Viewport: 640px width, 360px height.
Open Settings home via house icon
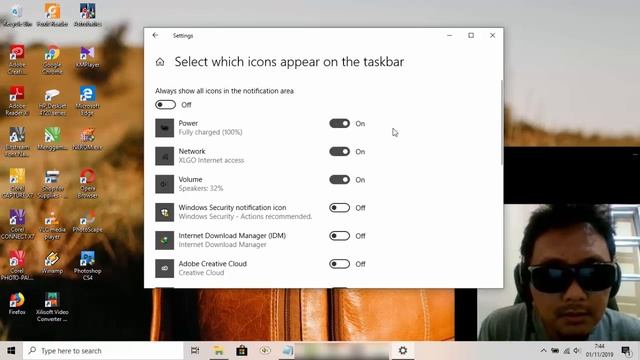pos(160,62)
